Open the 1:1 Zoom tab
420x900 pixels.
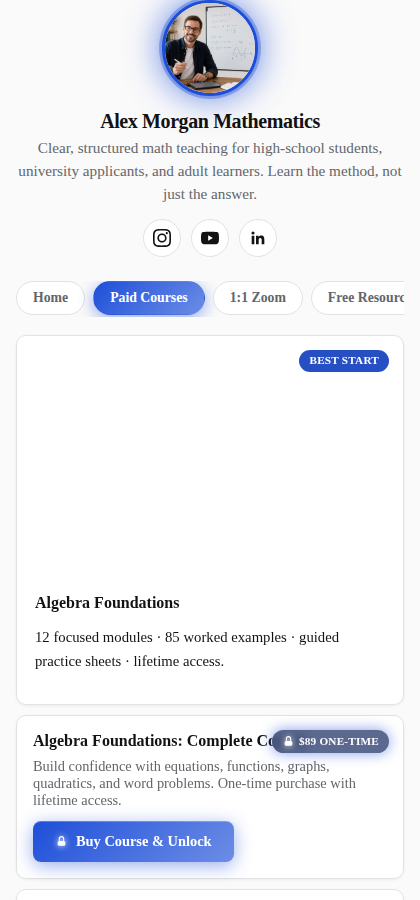coord(258,298)
